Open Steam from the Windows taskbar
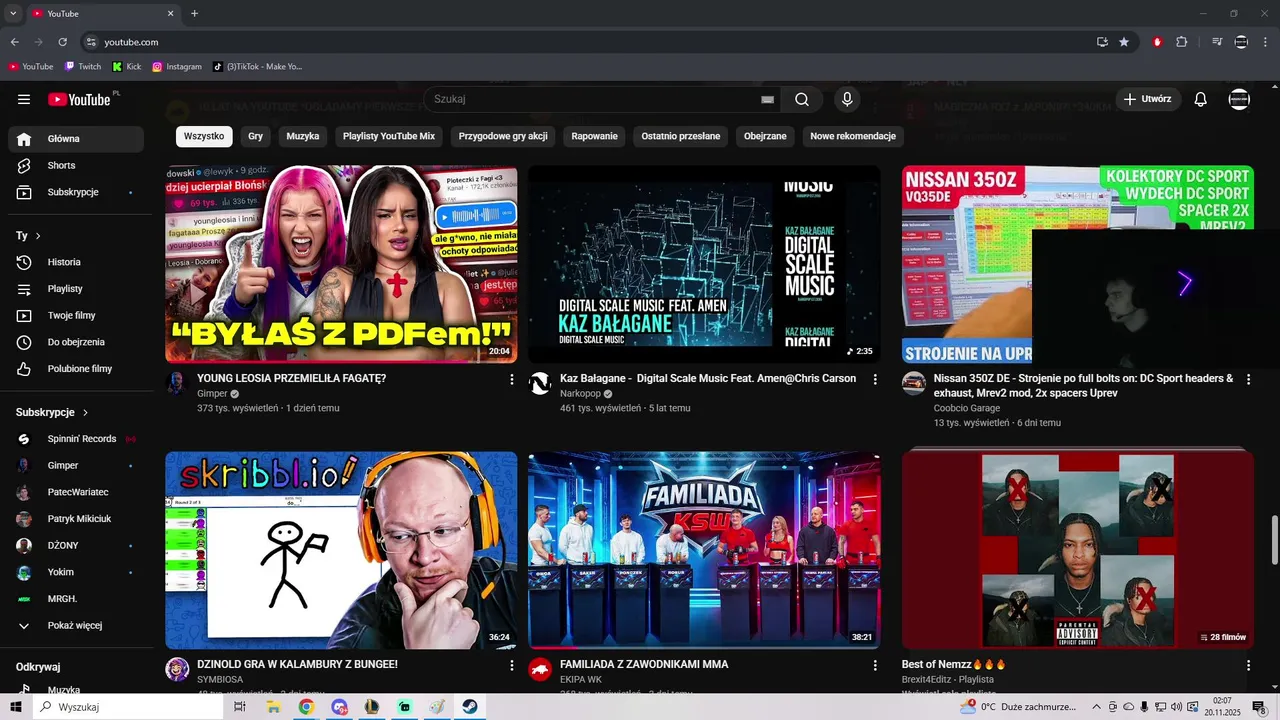Viewport: 1280px width, 720px height. pos(470,707)
